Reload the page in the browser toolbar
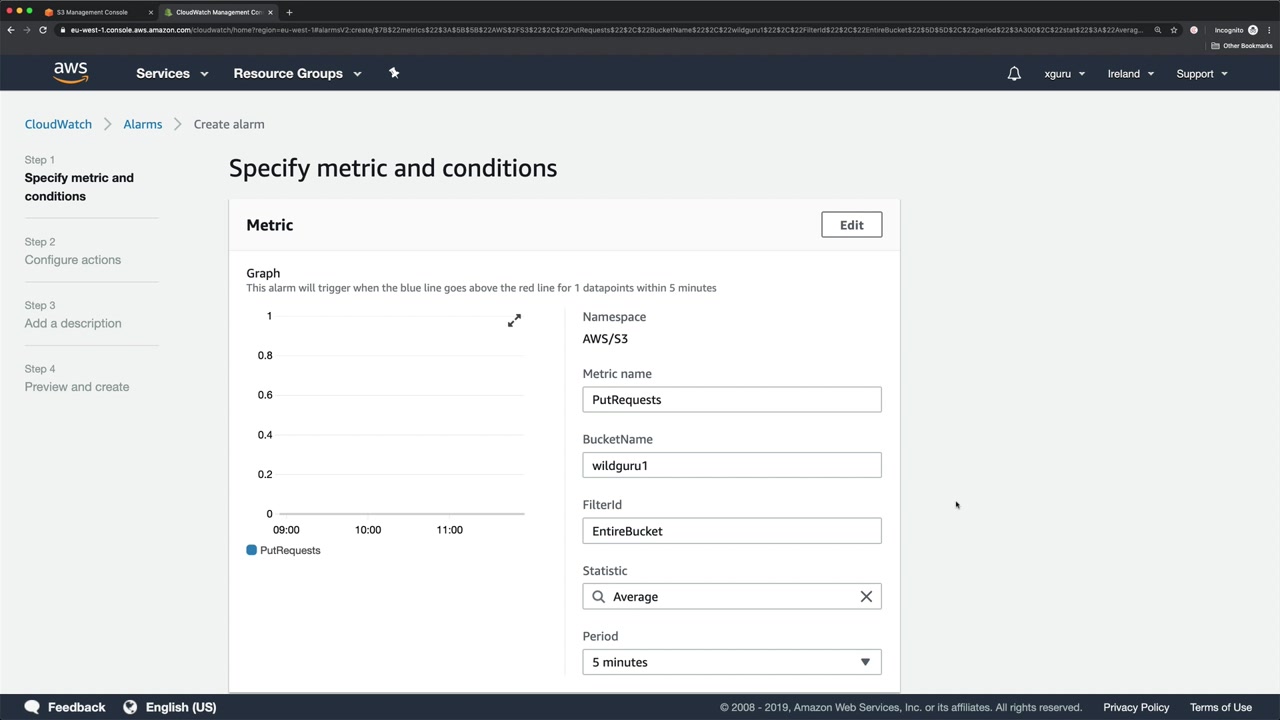 tap(43, 30)
